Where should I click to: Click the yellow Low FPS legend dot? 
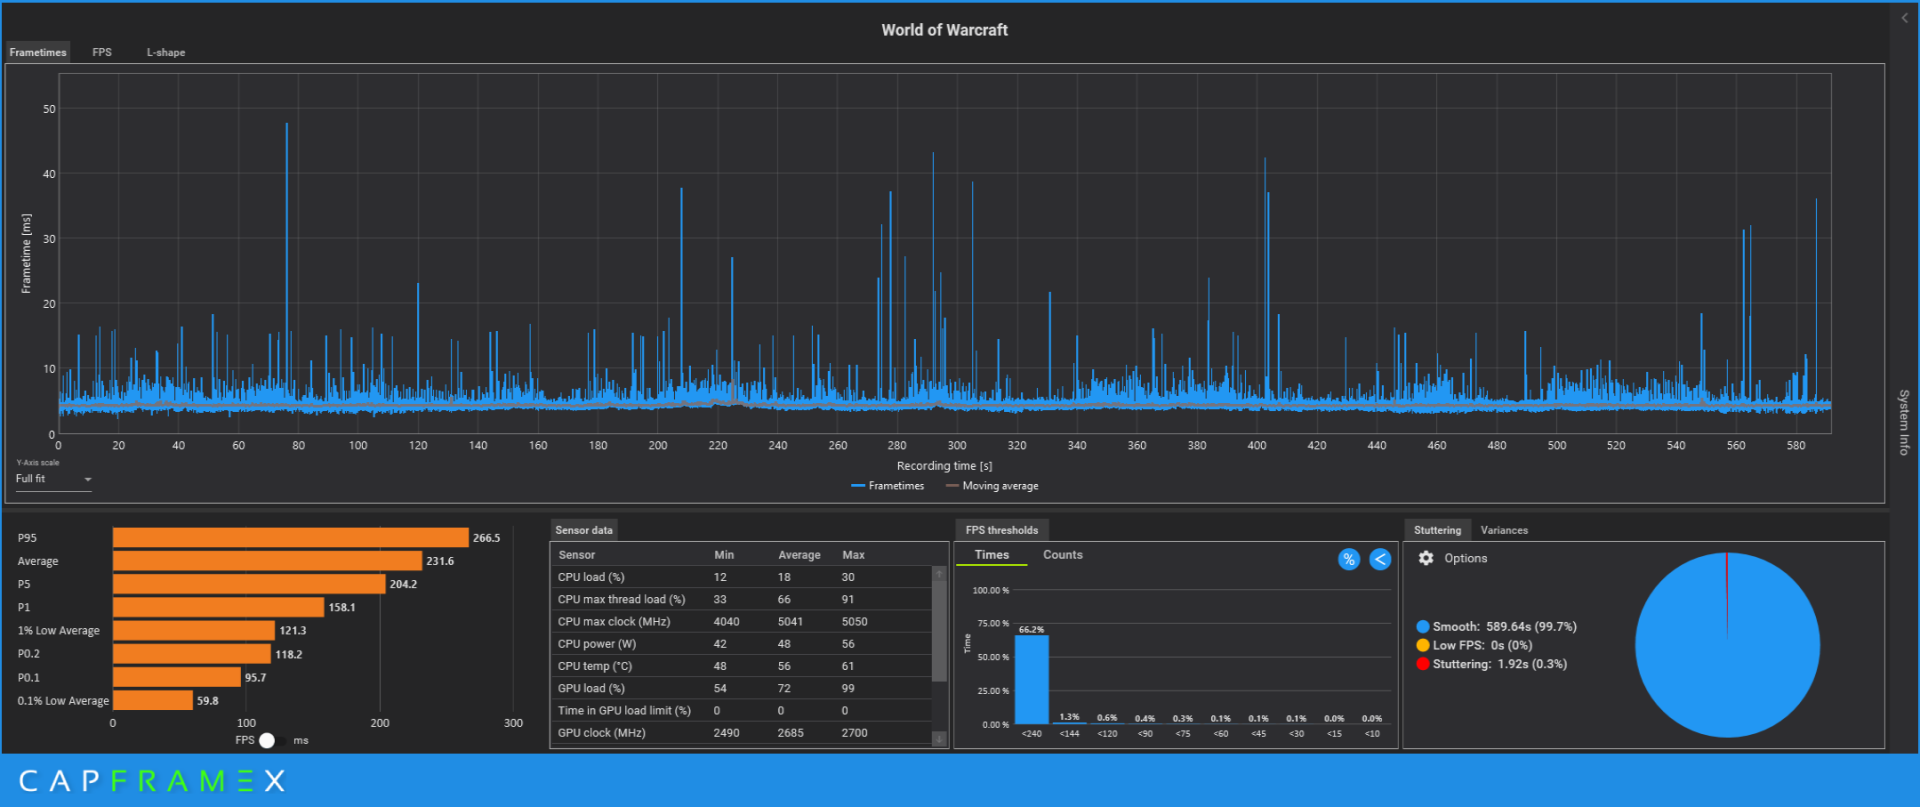coord(1422,645)
